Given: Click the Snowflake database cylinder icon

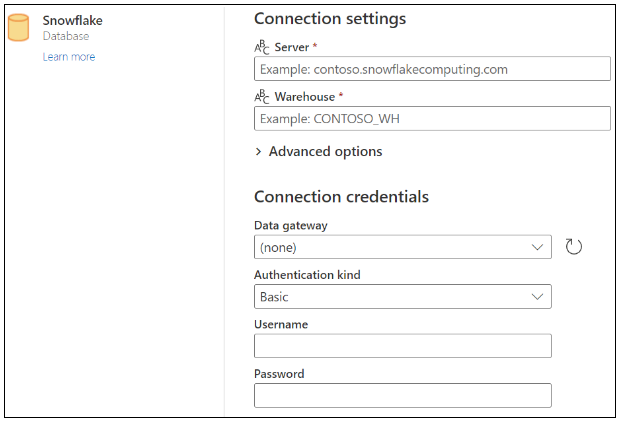Looking at the screenshot, I should tap(19, 28).
